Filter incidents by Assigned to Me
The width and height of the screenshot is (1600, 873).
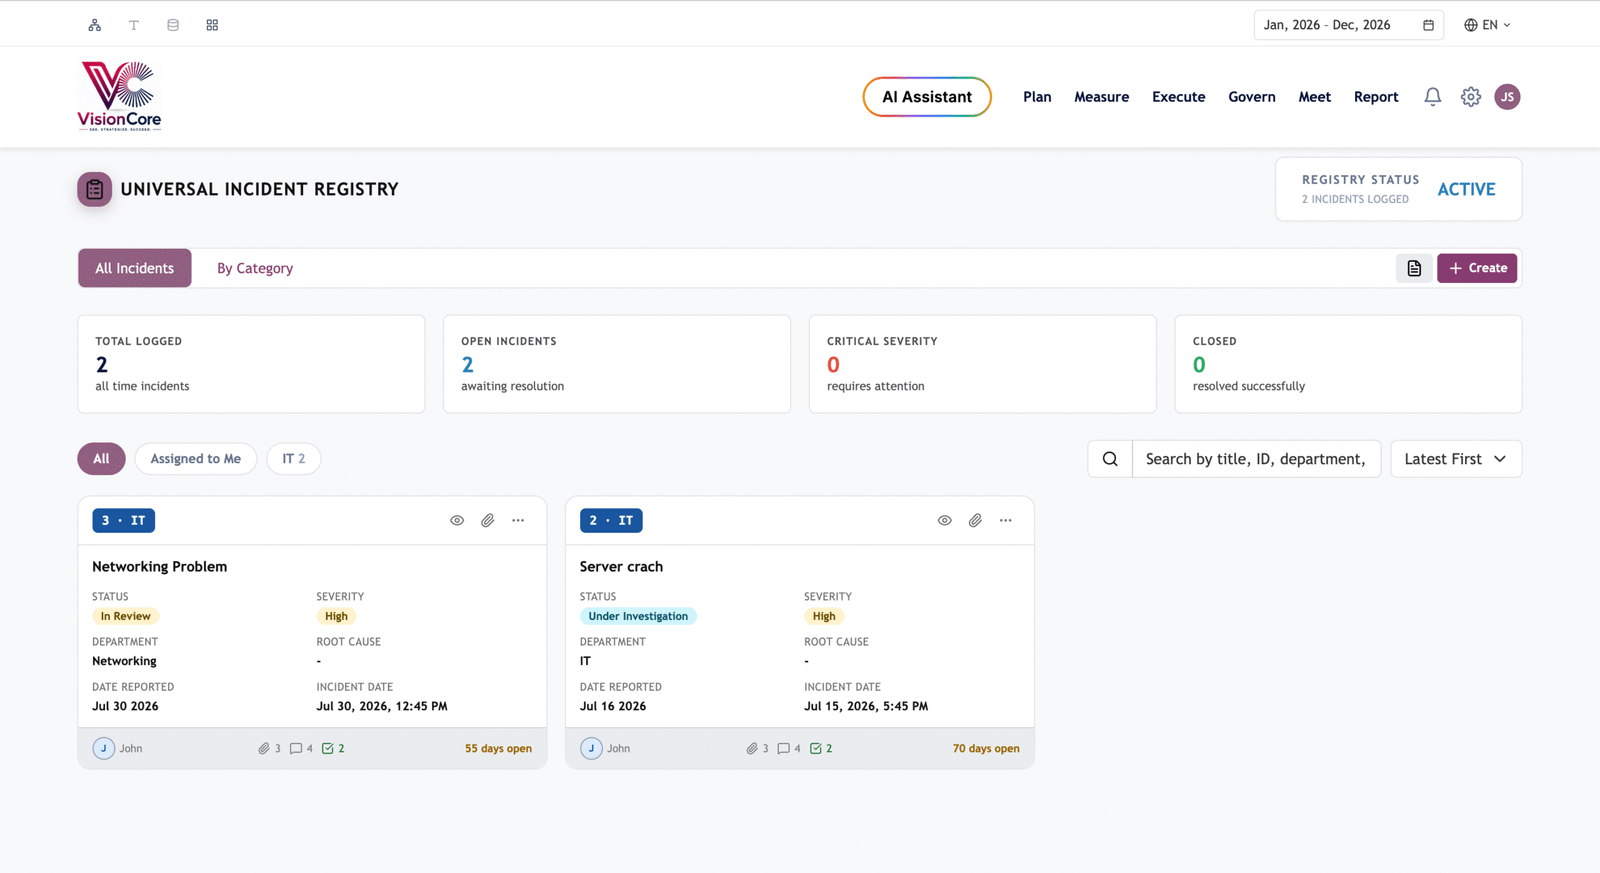(x=196, y=459)
